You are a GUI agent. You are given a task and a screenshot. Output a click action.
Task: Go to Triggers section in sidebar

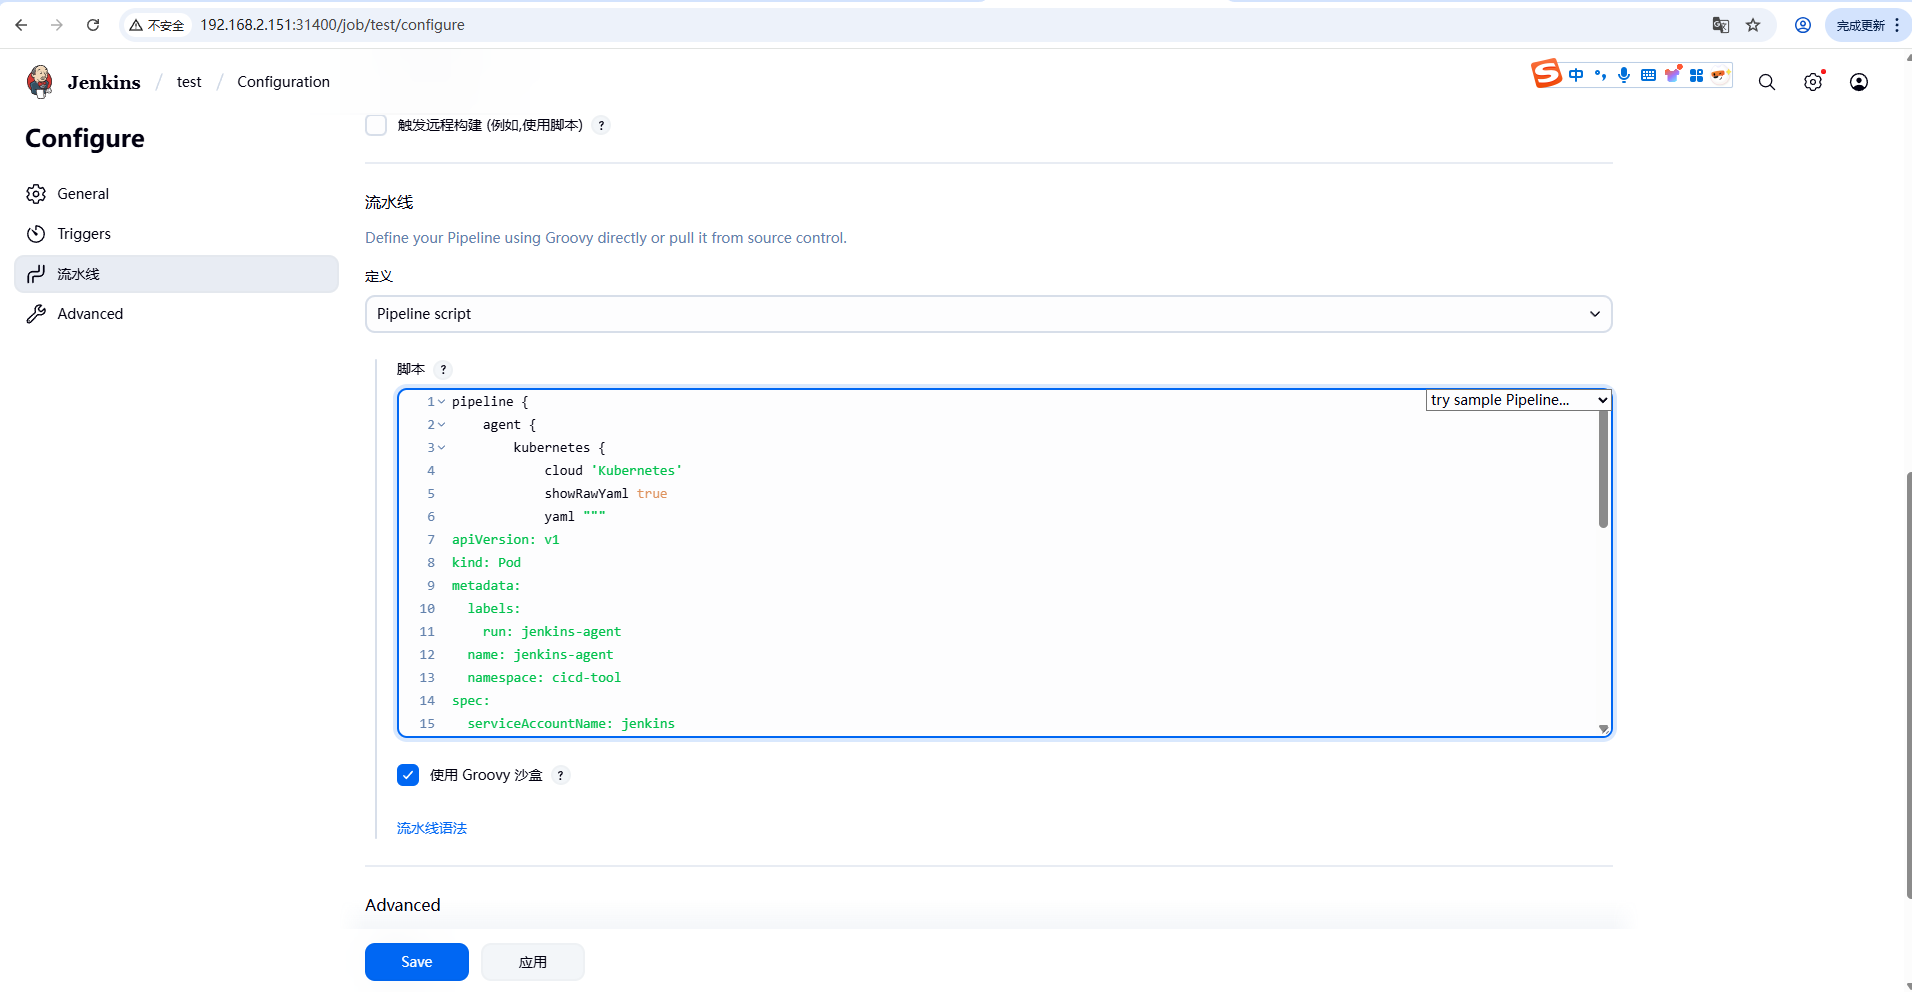click(84, 234)
